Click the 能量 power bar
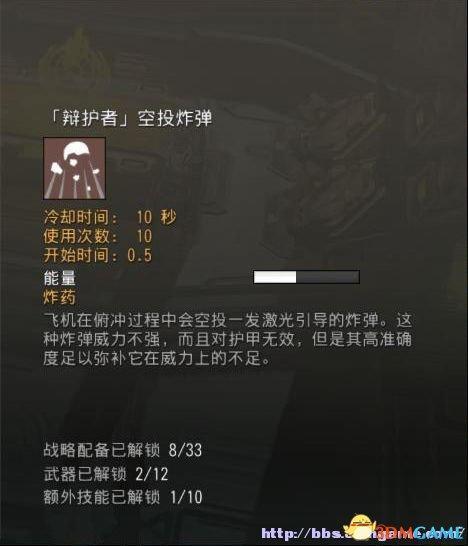The image size is (468, 546). tap(306, 277)
